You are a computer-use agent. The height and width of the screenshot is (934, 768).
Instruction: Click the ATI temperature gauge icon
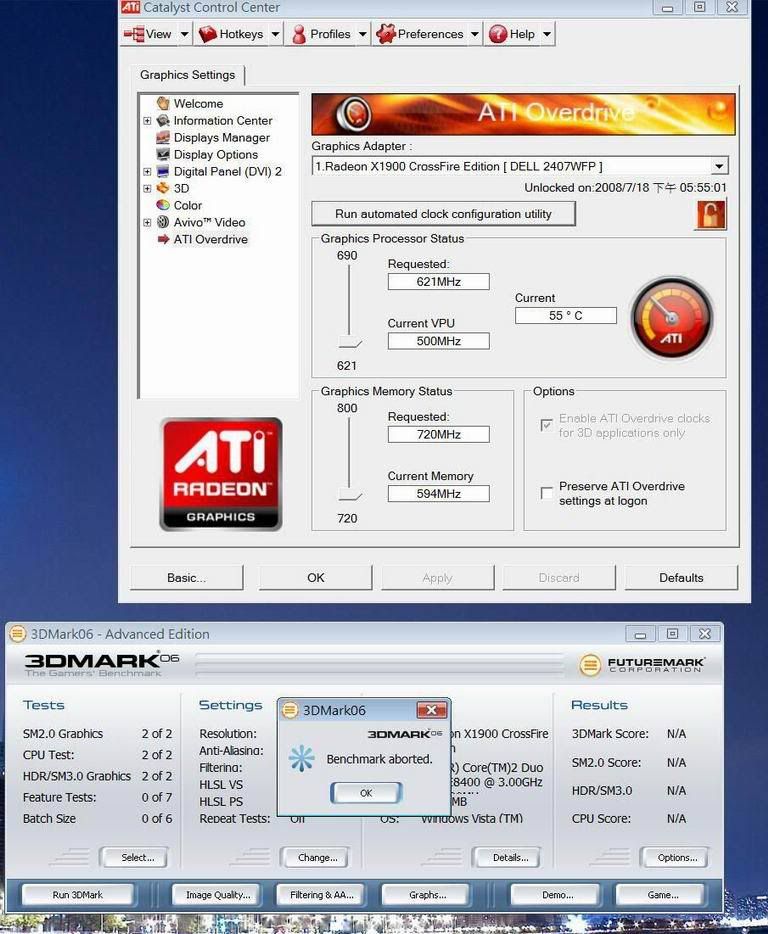click(671, 318)
